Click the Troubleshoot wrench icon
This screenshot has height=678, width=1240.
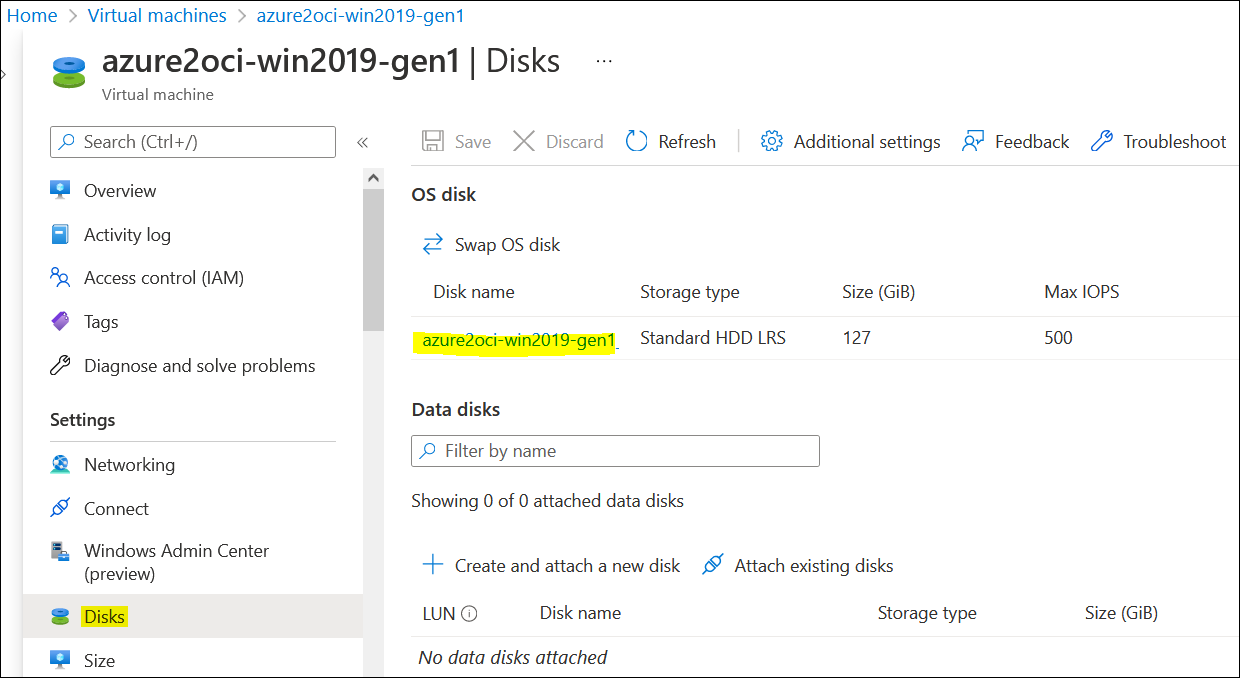1102,142
